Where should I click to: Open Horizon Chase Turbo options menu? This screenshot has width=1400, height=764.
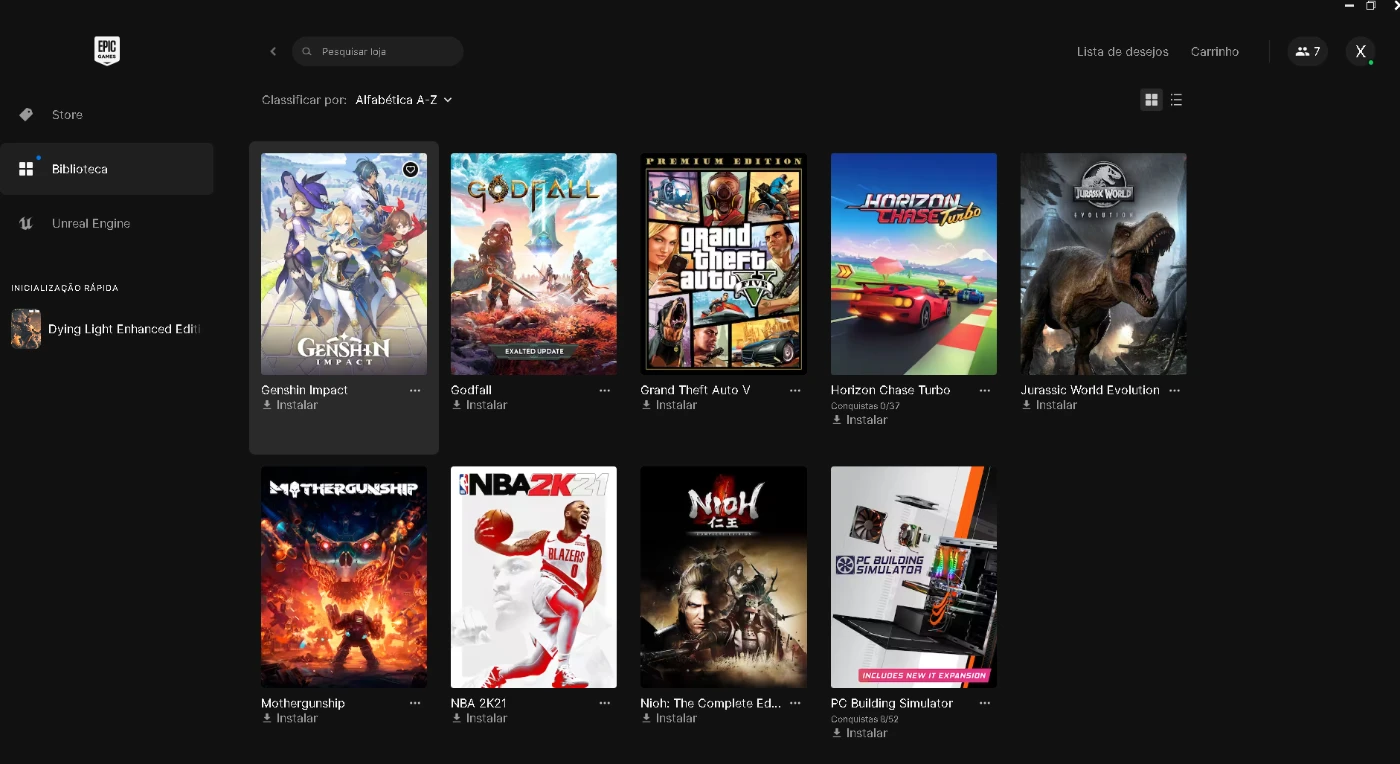[985, 390]
